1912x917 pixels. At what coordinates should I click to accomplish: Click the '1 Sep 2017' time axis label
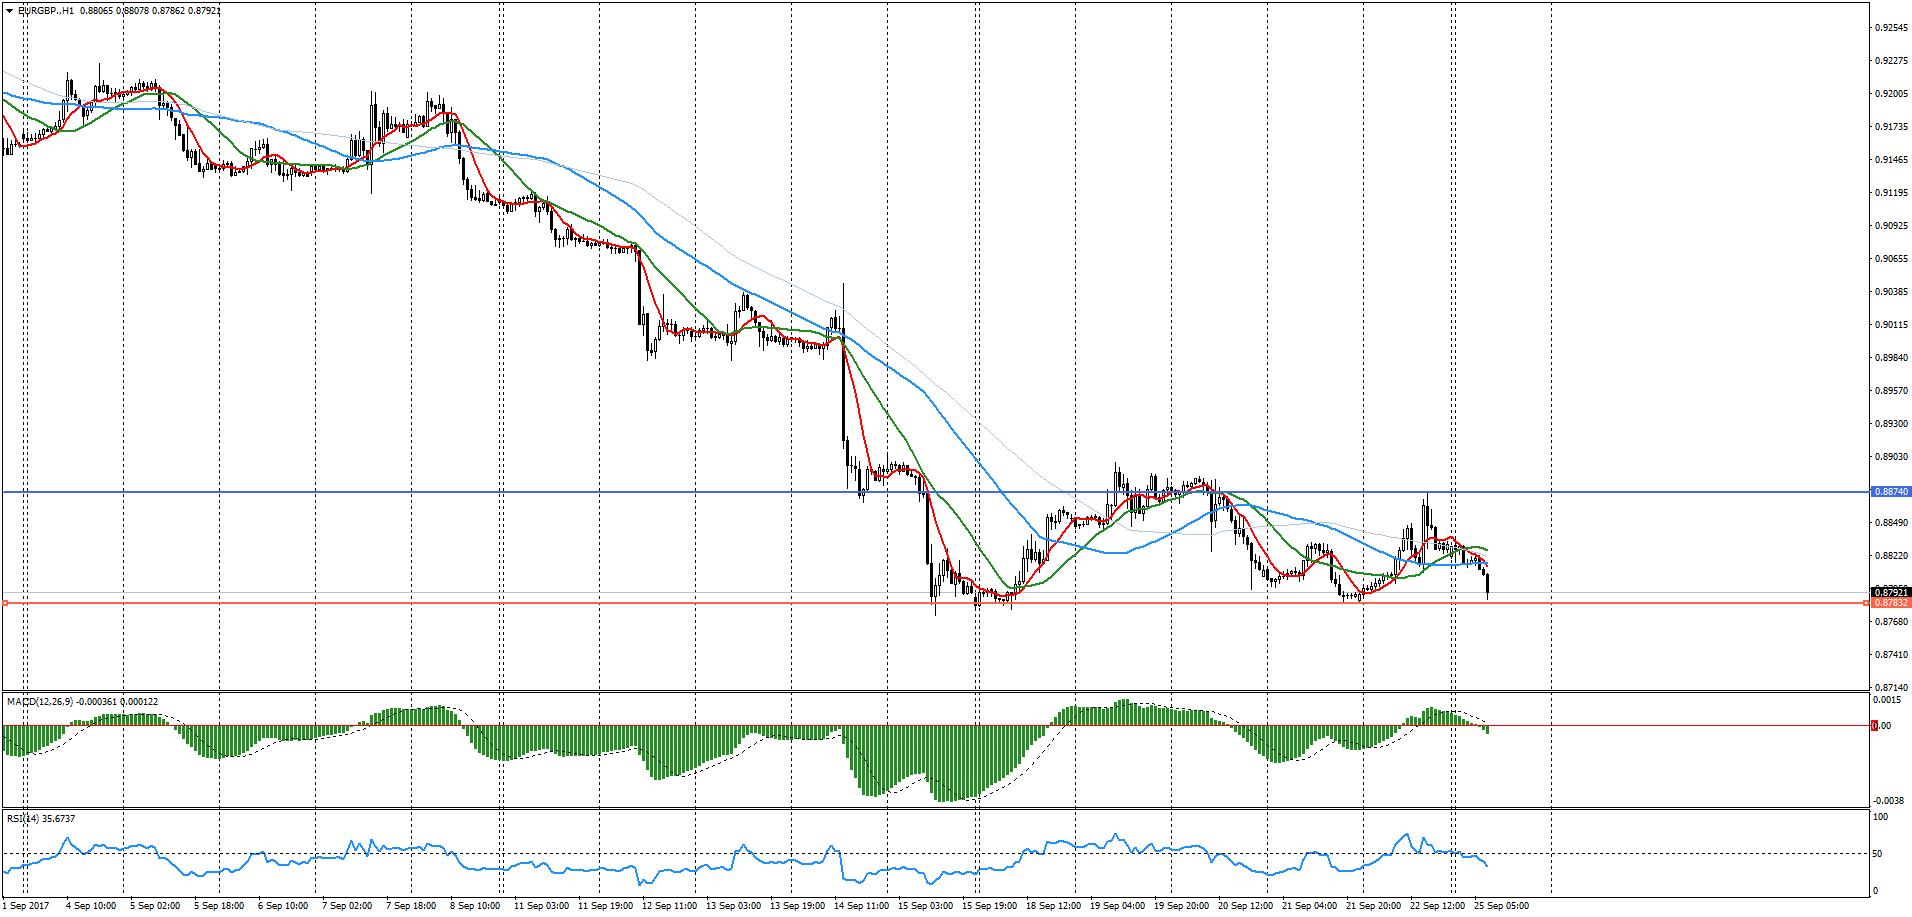click(x=26, y=906)
